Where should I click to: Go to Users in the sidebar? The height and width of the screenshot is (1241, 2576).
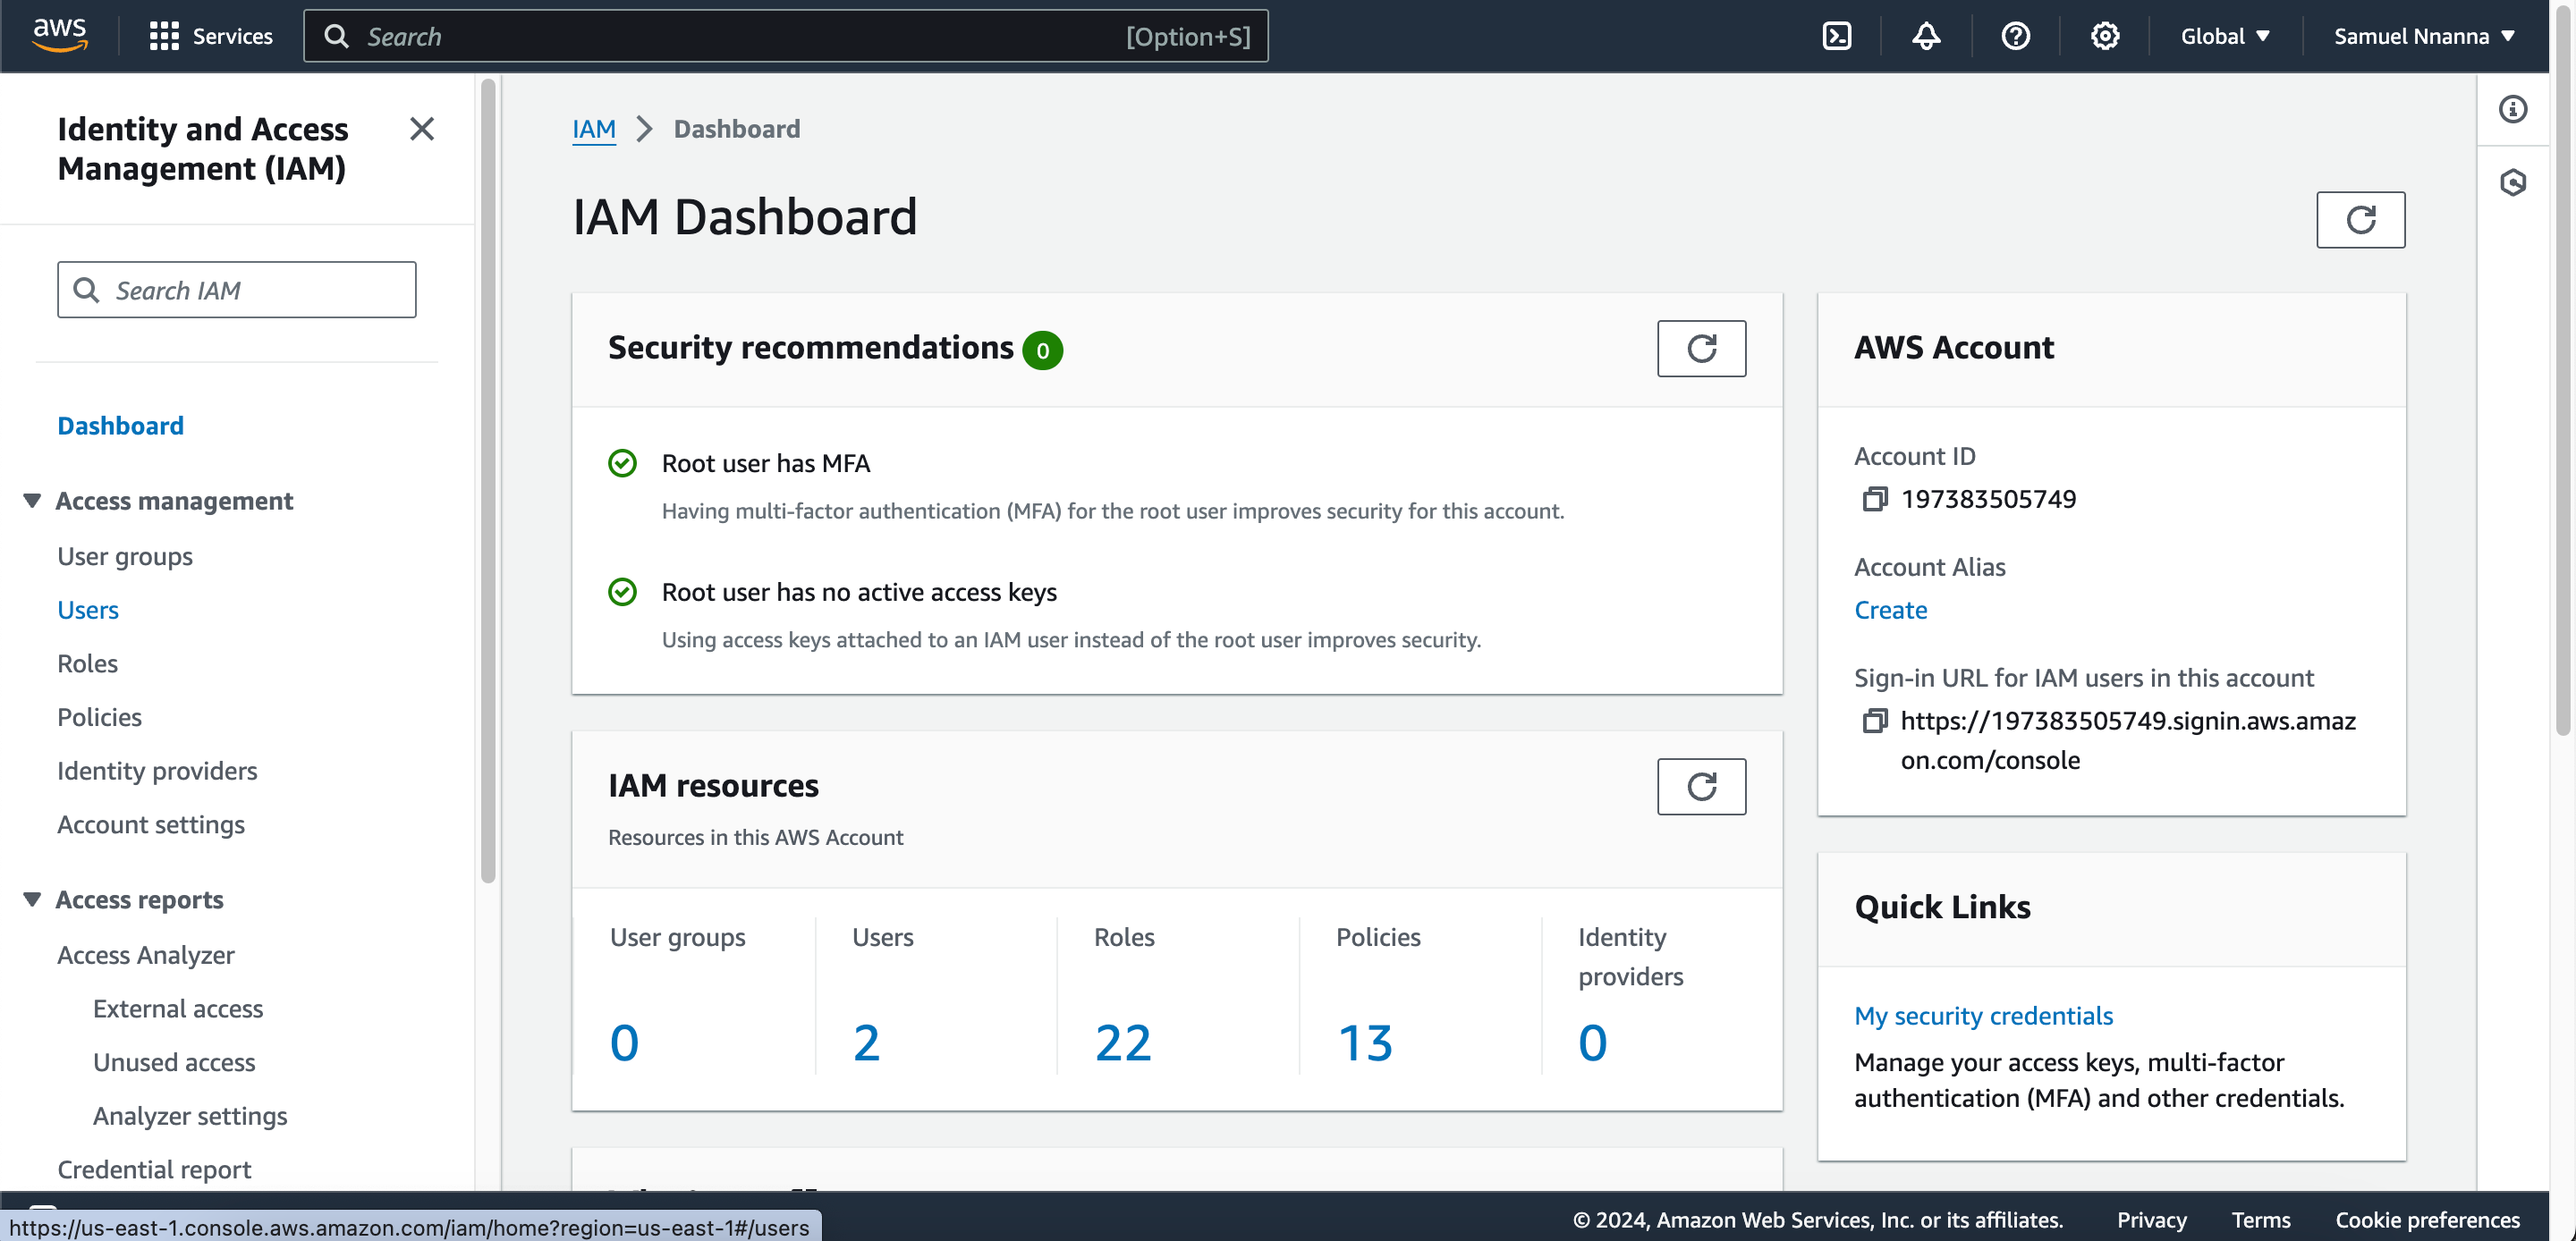[88, 610]
